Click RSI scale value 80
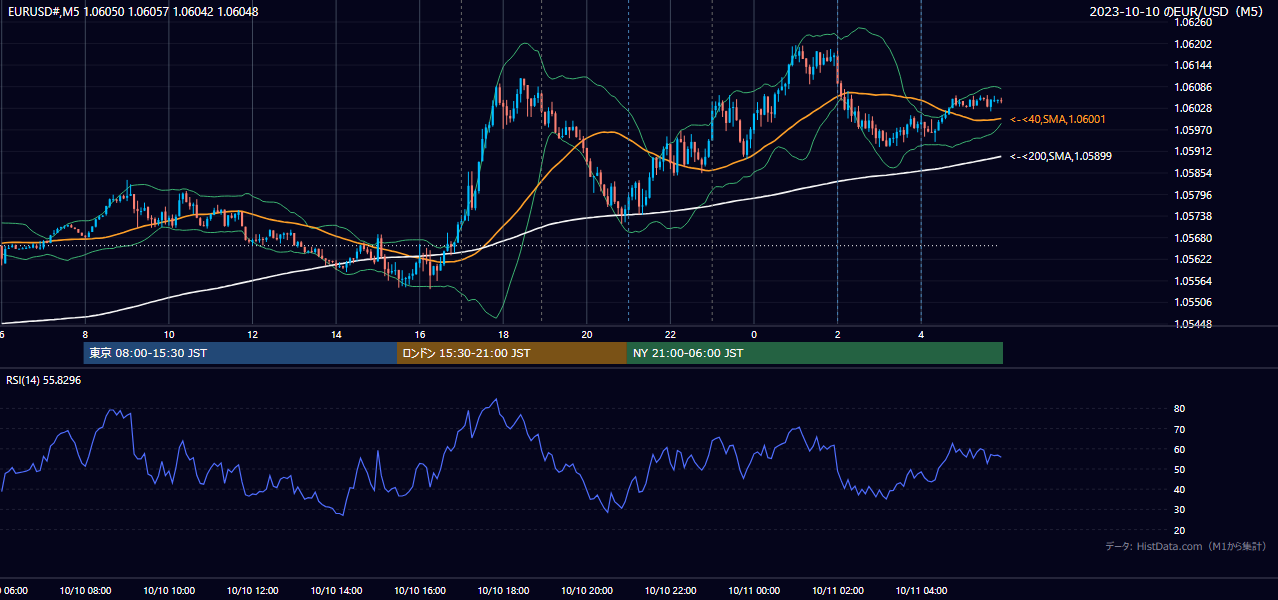This screenshot has width=1278, height=600. click(x=1179, y=409)
